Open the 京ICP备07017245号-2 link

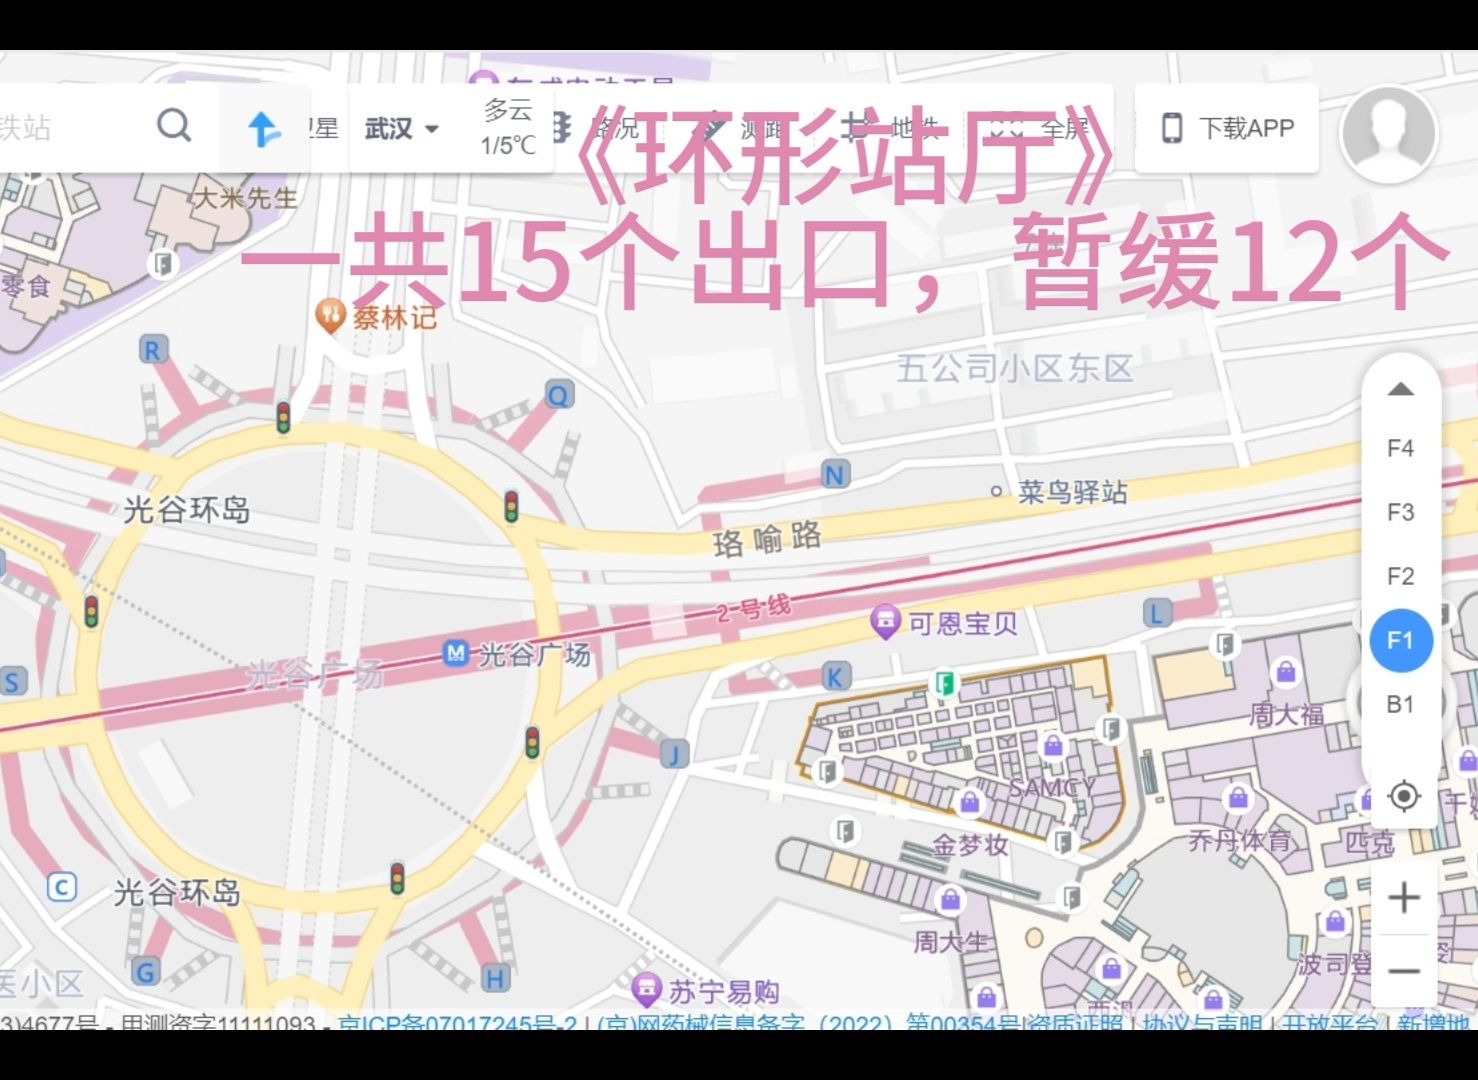pos(458,1025)
